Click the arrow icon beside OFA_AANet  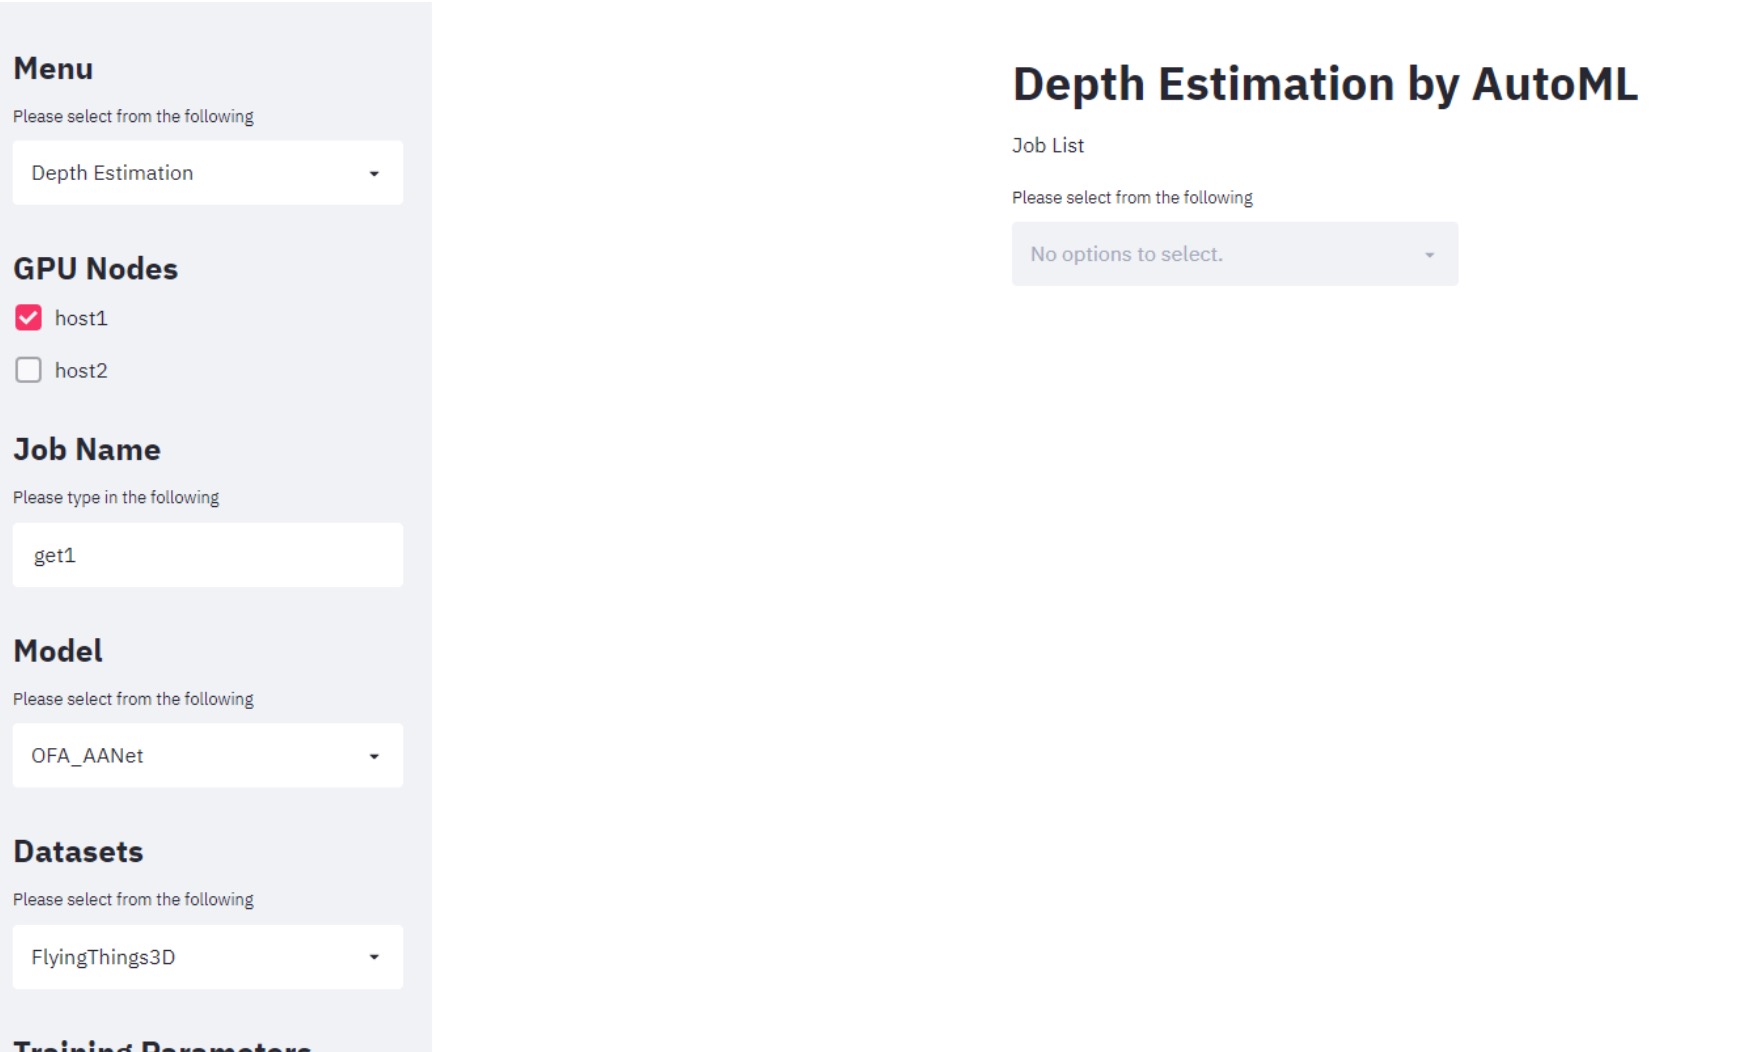(374, 757)
